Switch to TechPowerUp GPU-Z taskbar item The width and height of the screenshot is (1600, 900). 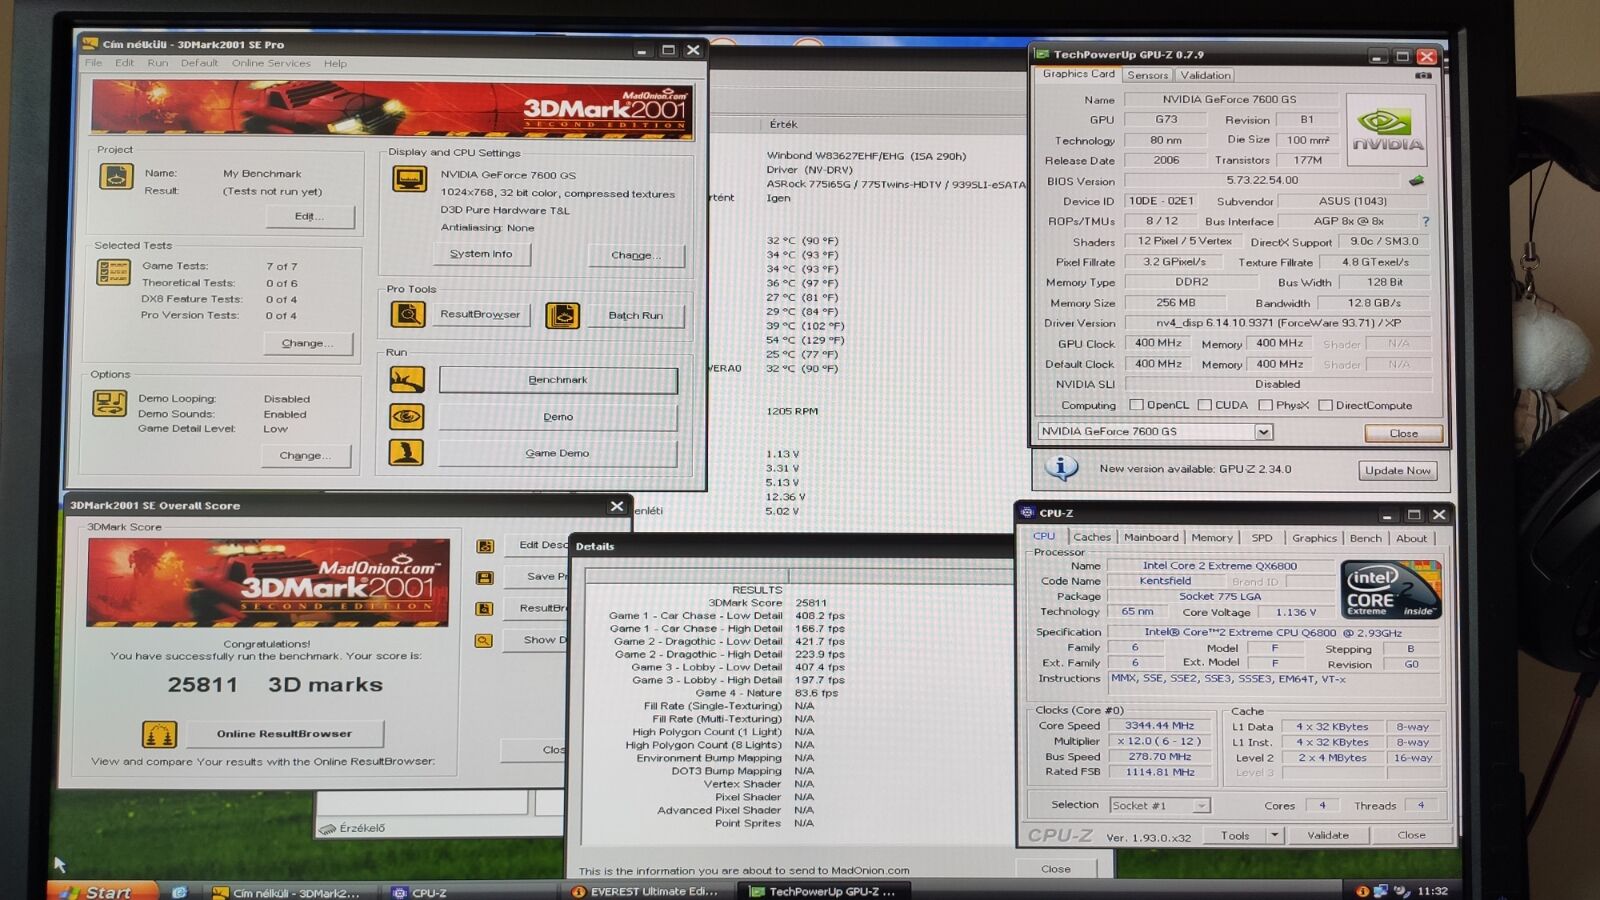825,892
